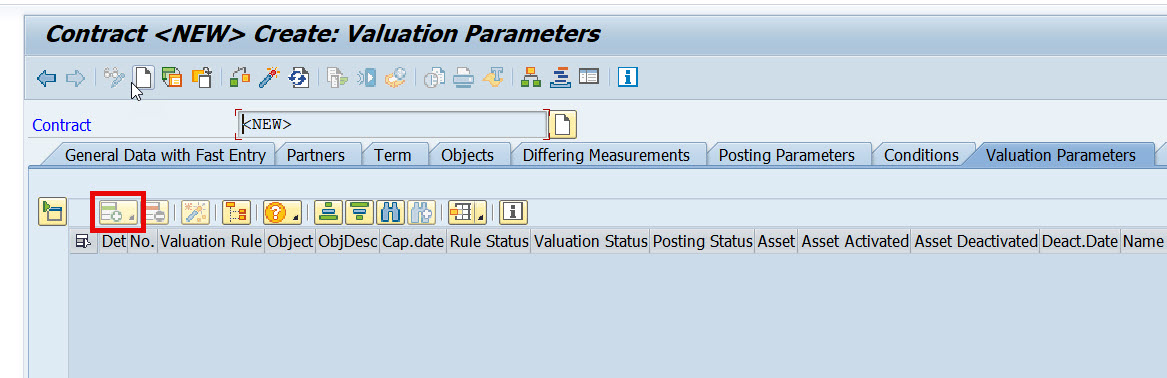Image resolution: width=1167 pixels, height=378 pixels.
Task: Click the hierarchy org-chart icon
Action: (531, 77)
